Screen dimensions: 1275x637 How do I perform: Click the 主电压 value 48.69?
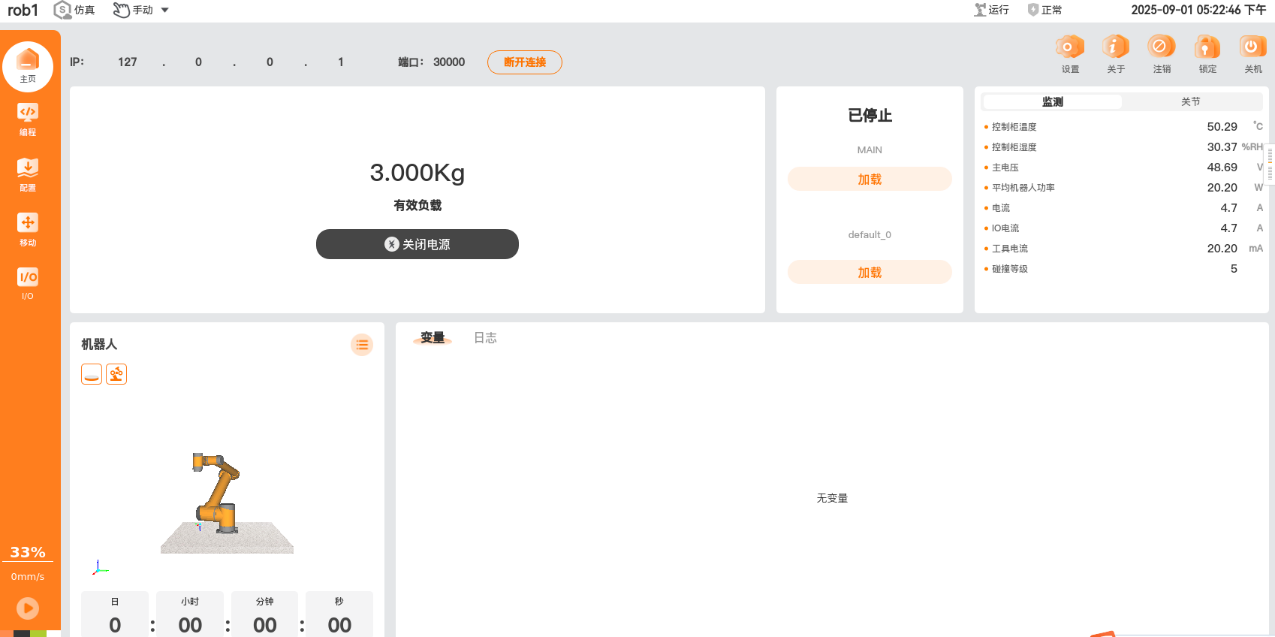(1222, 167)
